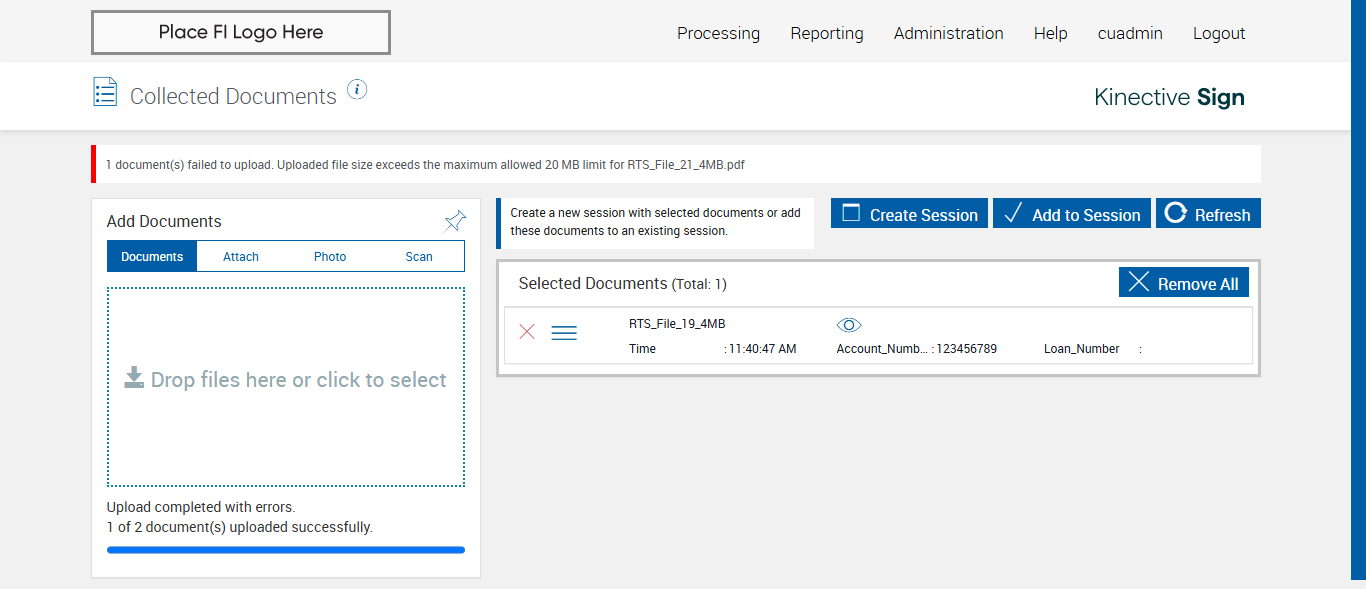
Task: Click the info icon beside Collected Documents
Action: coord(357,90)
